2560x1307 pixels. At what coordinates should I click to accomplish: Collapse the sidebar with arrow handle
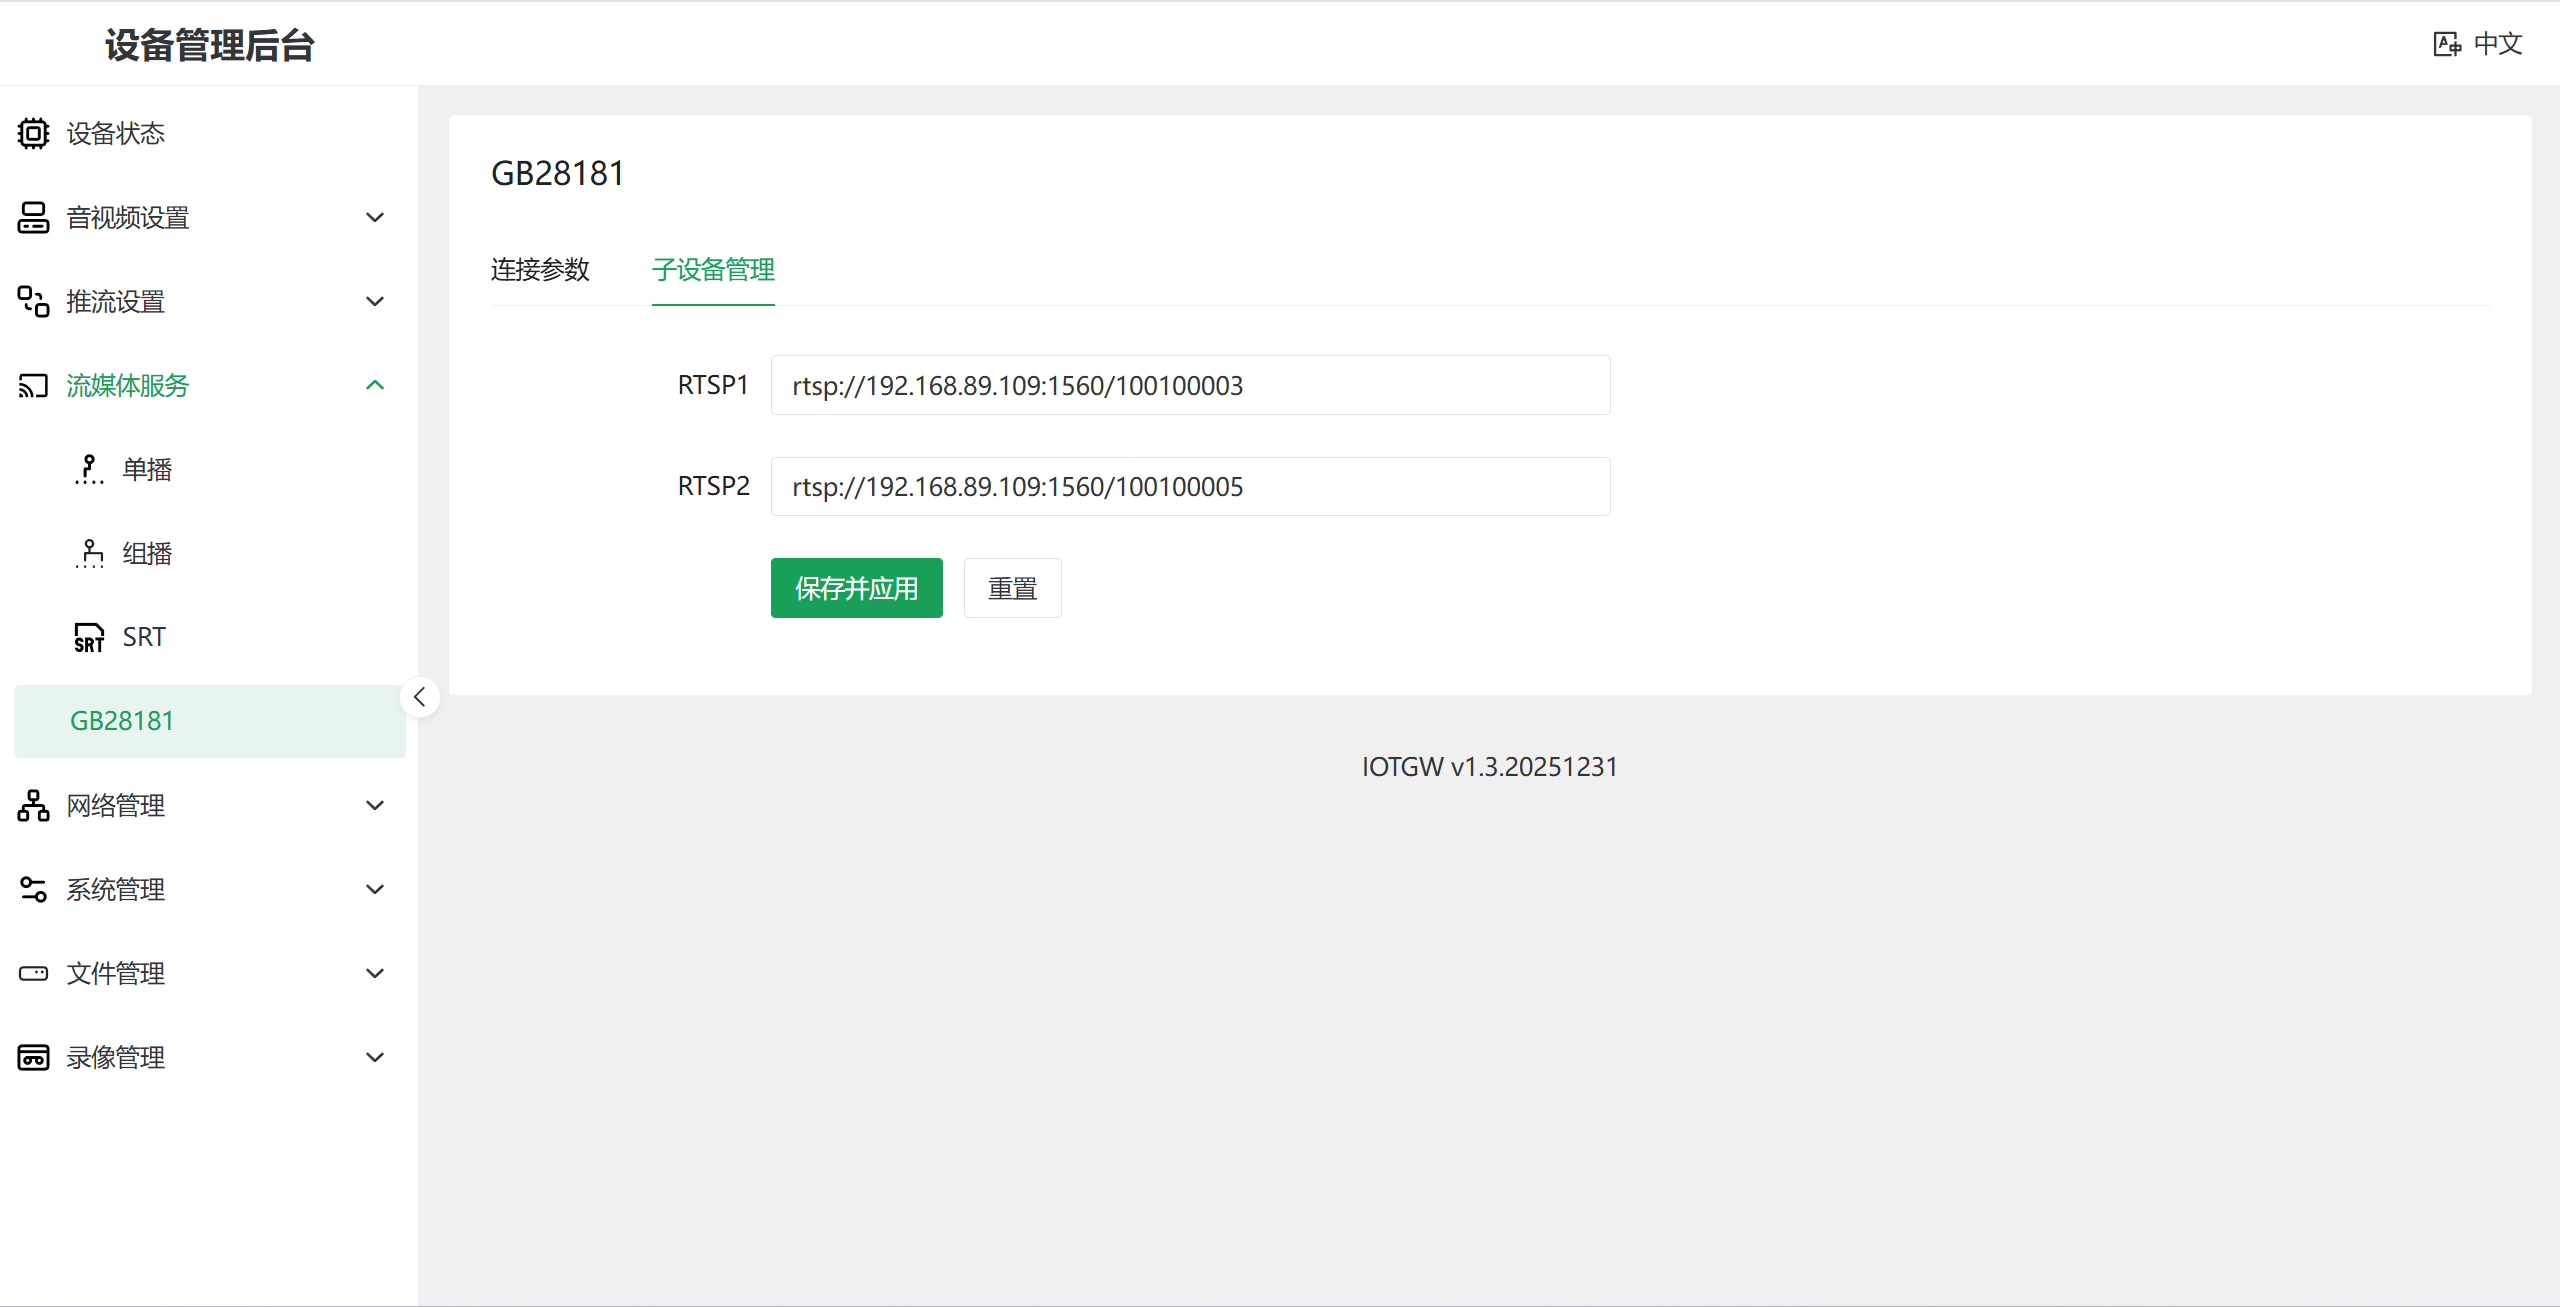coord(420,697)
